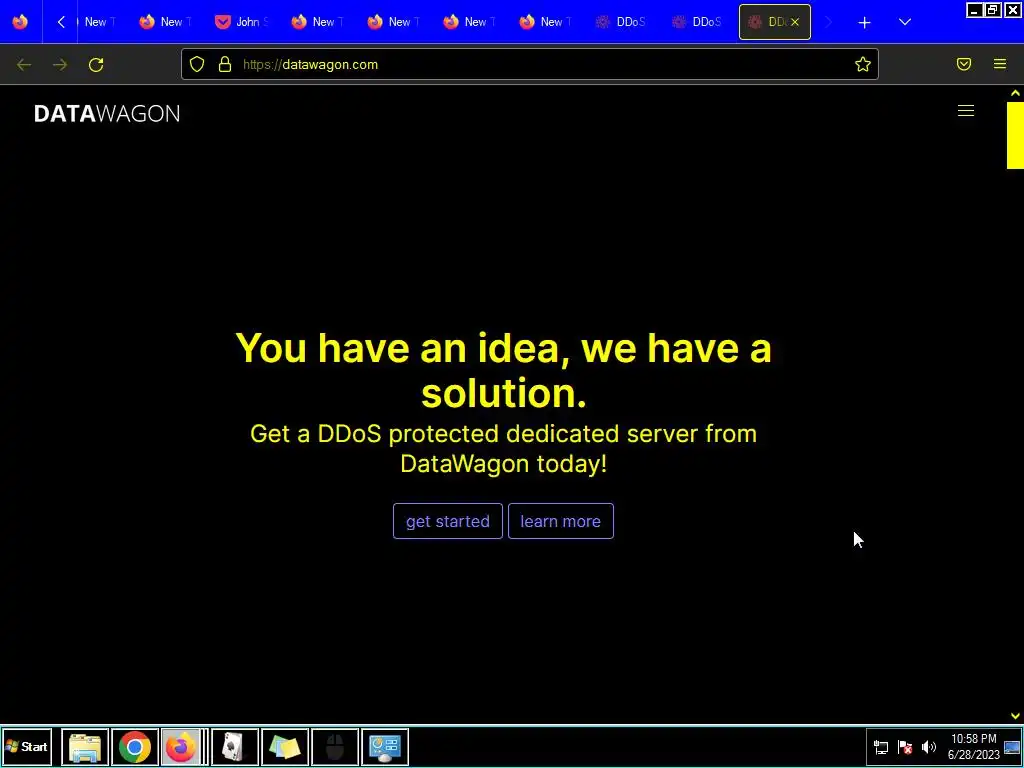This screenshot has width=1024, height=768.
Task: Click headline "You have an idea, we have a solution."
Action: pyautogui.click(x=504, y=370)
